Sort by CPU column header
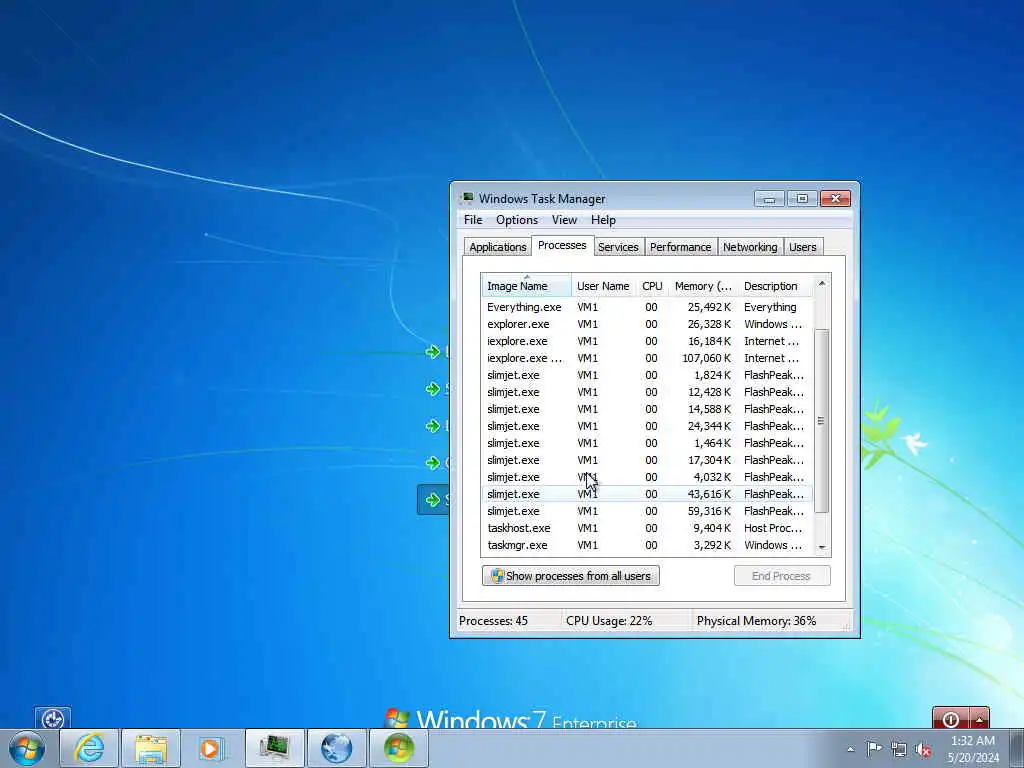This screenshot has width=1024, height=768. (x=652, y=286)
